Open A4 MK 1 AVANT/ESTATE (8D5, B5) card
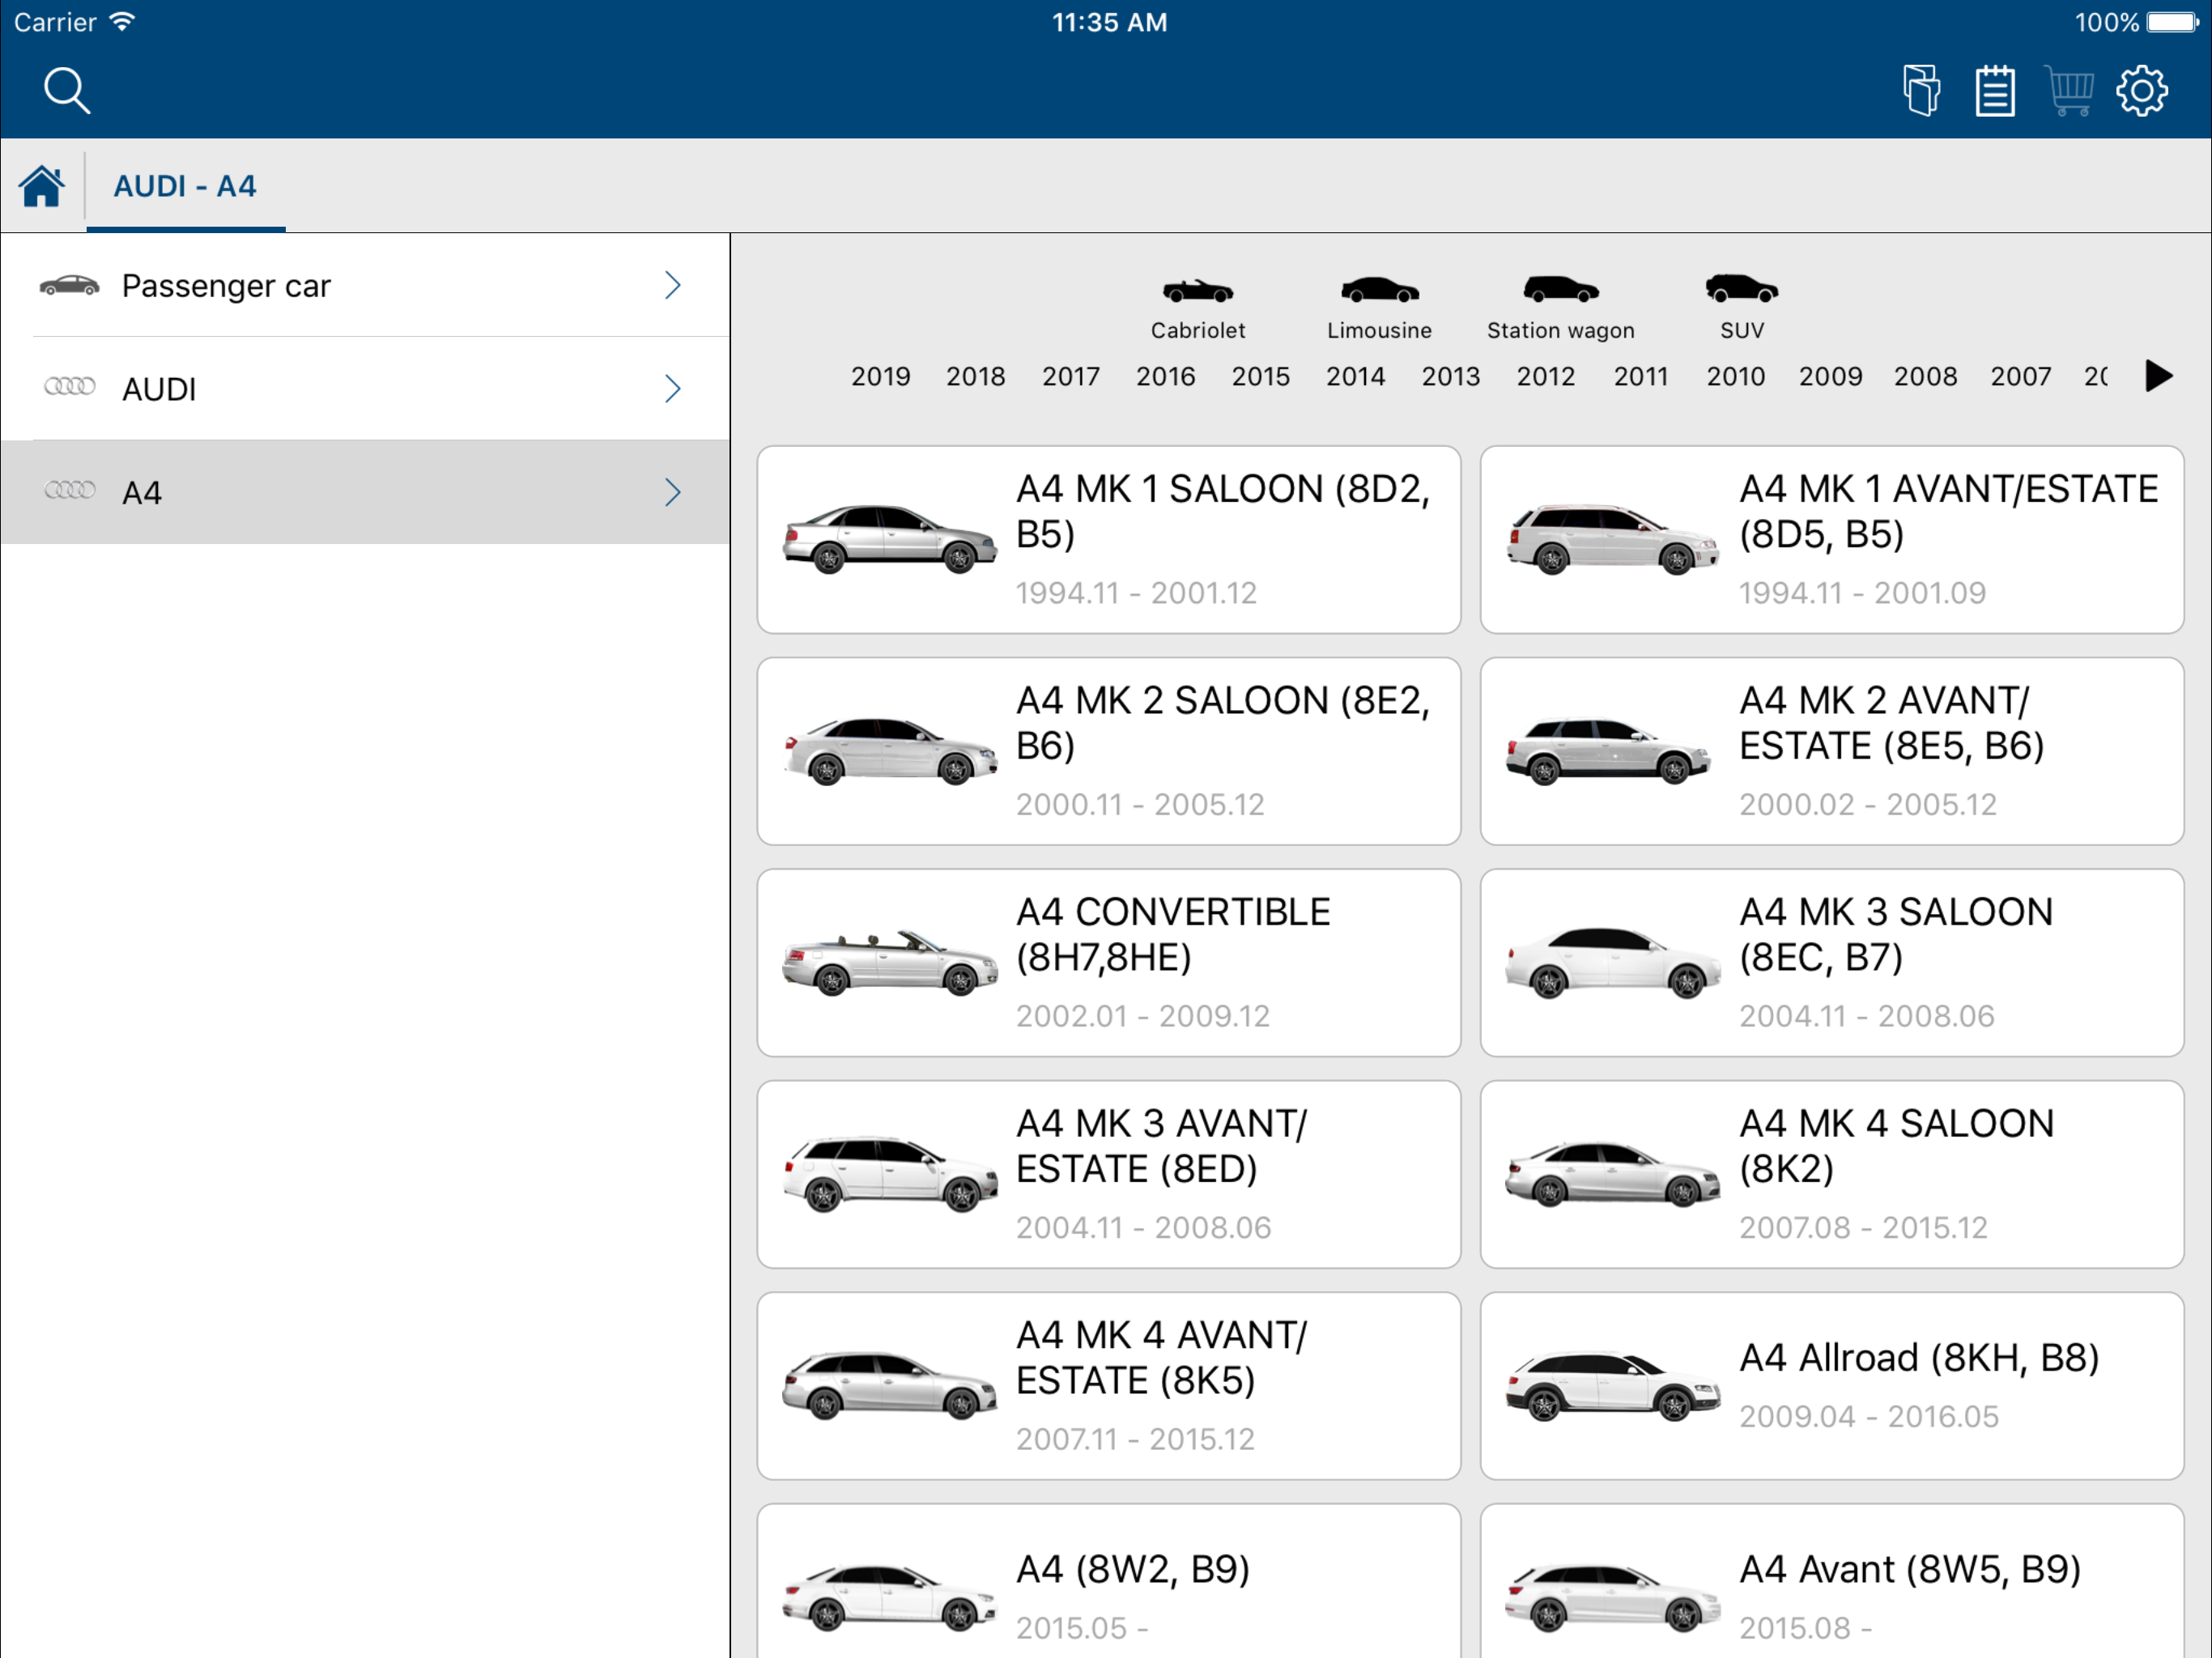Image resolution: width=2212 pixels, height=1658 pixels. [1831, 540]
